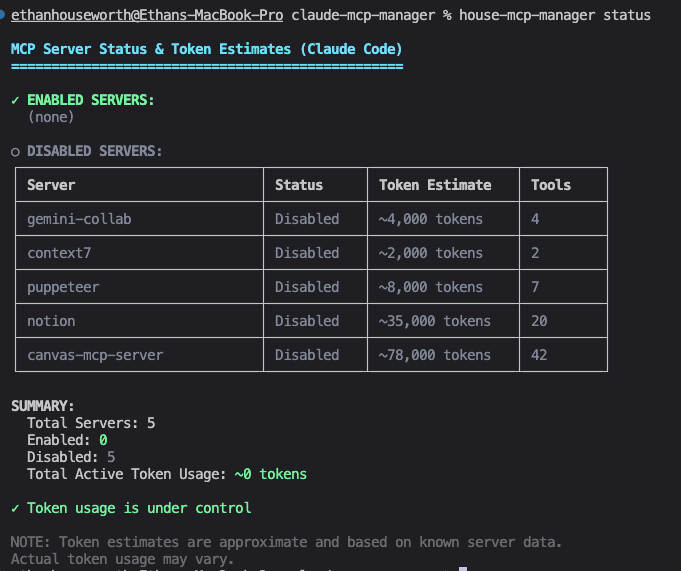Click the tools count '20' for notion

539,321
